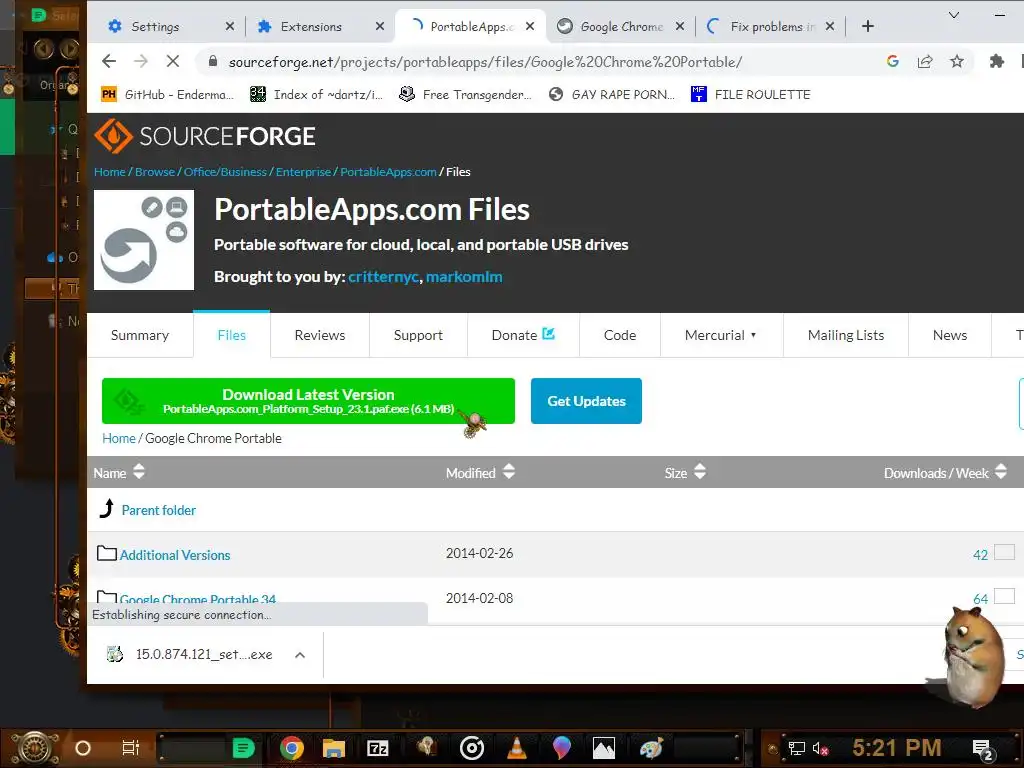Screen dimensions: 1024x768
Task: Open the Extensions puzzle icon
Action: (x=997, y=61)
